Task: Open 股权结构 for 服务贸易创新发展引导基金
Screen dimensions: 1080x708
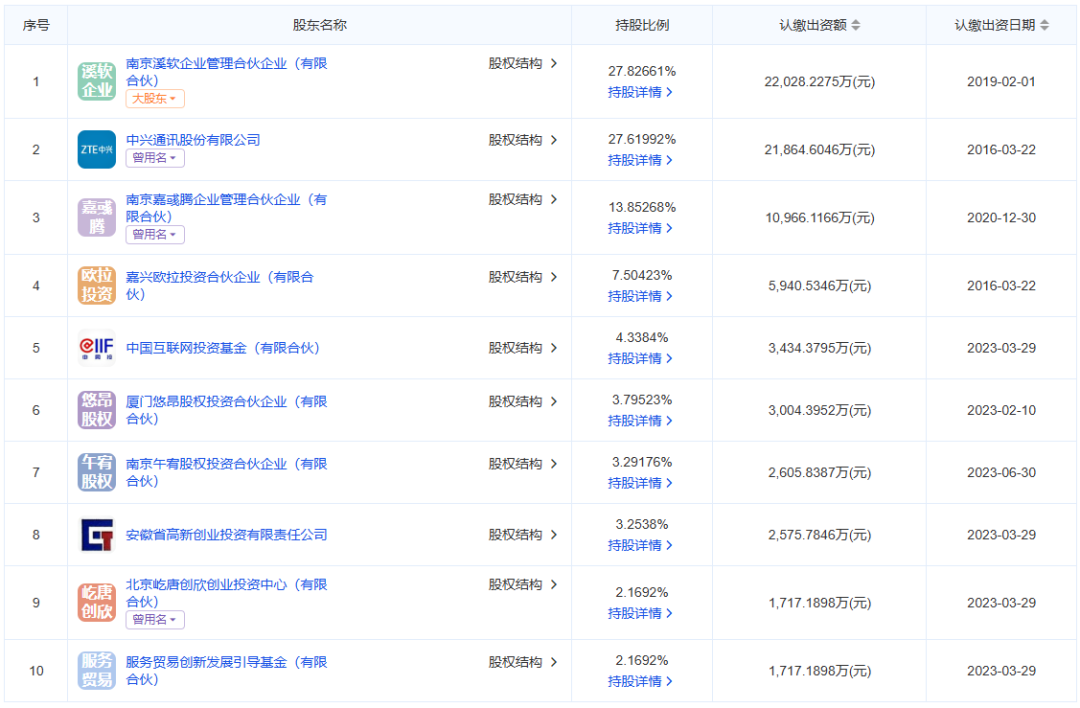Action: (523, 662)
